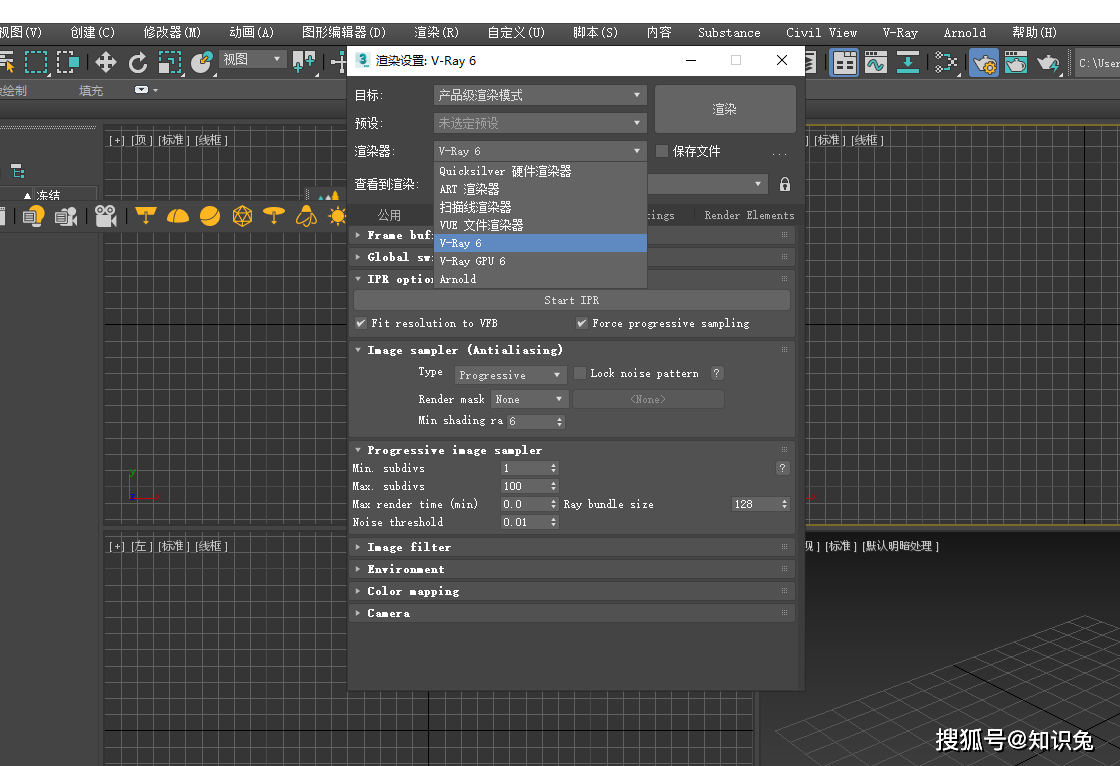Click the Max. subdivs value field
The width and height of the screenshot is (1120, 766).
tap(523, 487)
